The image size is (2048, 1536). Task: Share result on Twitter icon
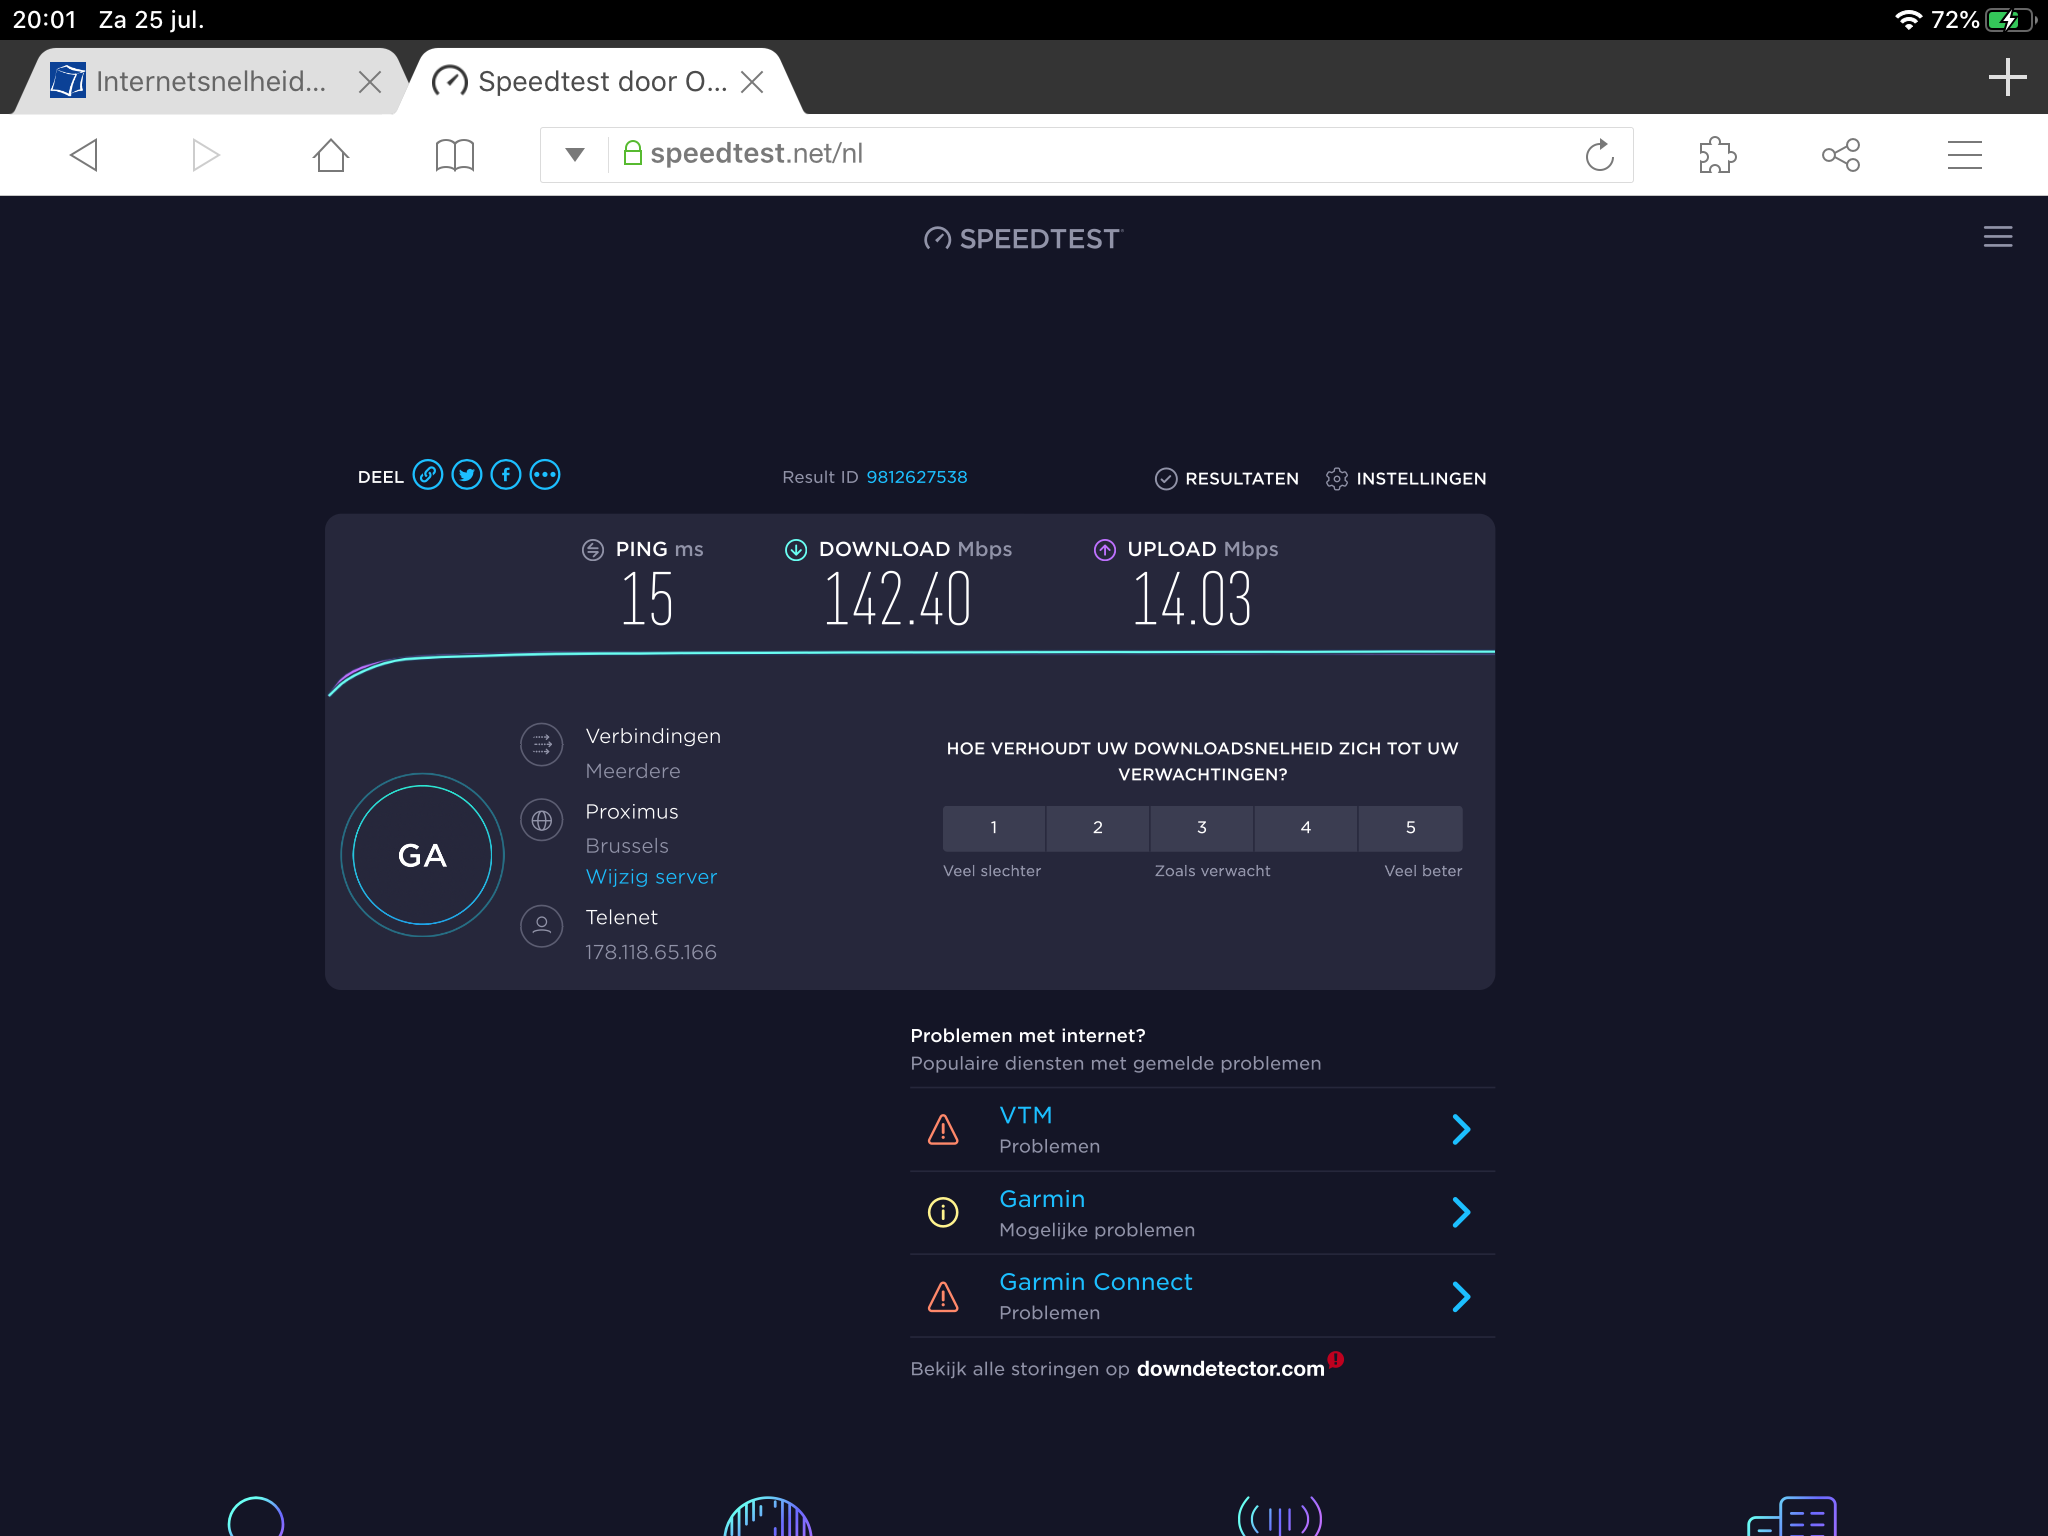(467, 475)
